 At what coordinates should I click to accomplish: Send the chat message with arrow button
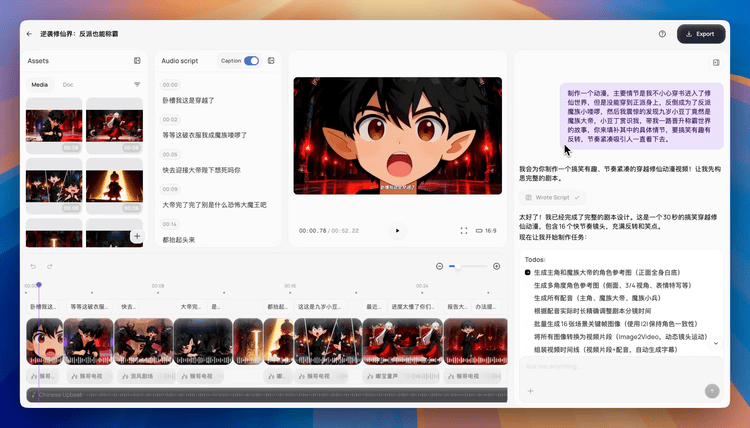[x=712, y=391]
